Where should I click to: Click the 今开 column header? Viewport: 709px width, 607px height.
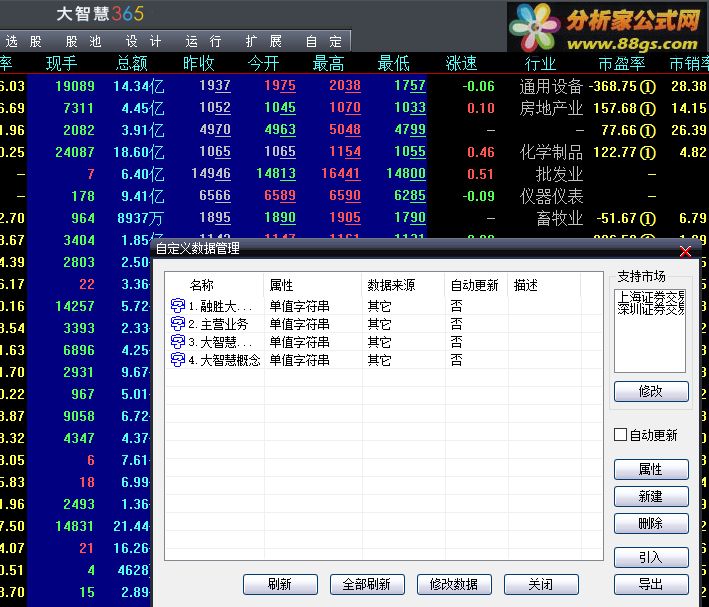tap(264, 63)
